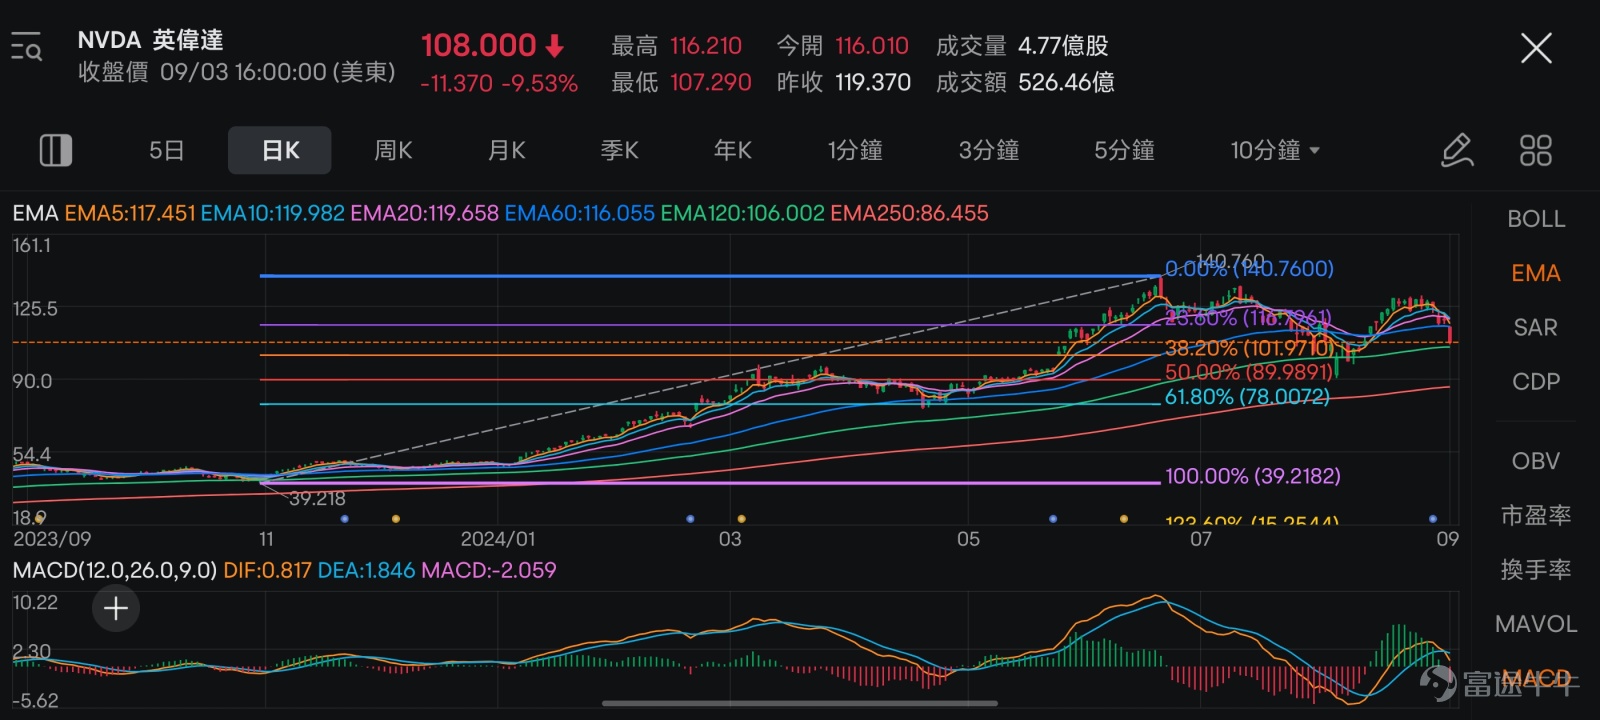This screenshot has height=720, width=1600.
Task: Select the 市盈率 sub-indicator
Action: [1536, 515]
